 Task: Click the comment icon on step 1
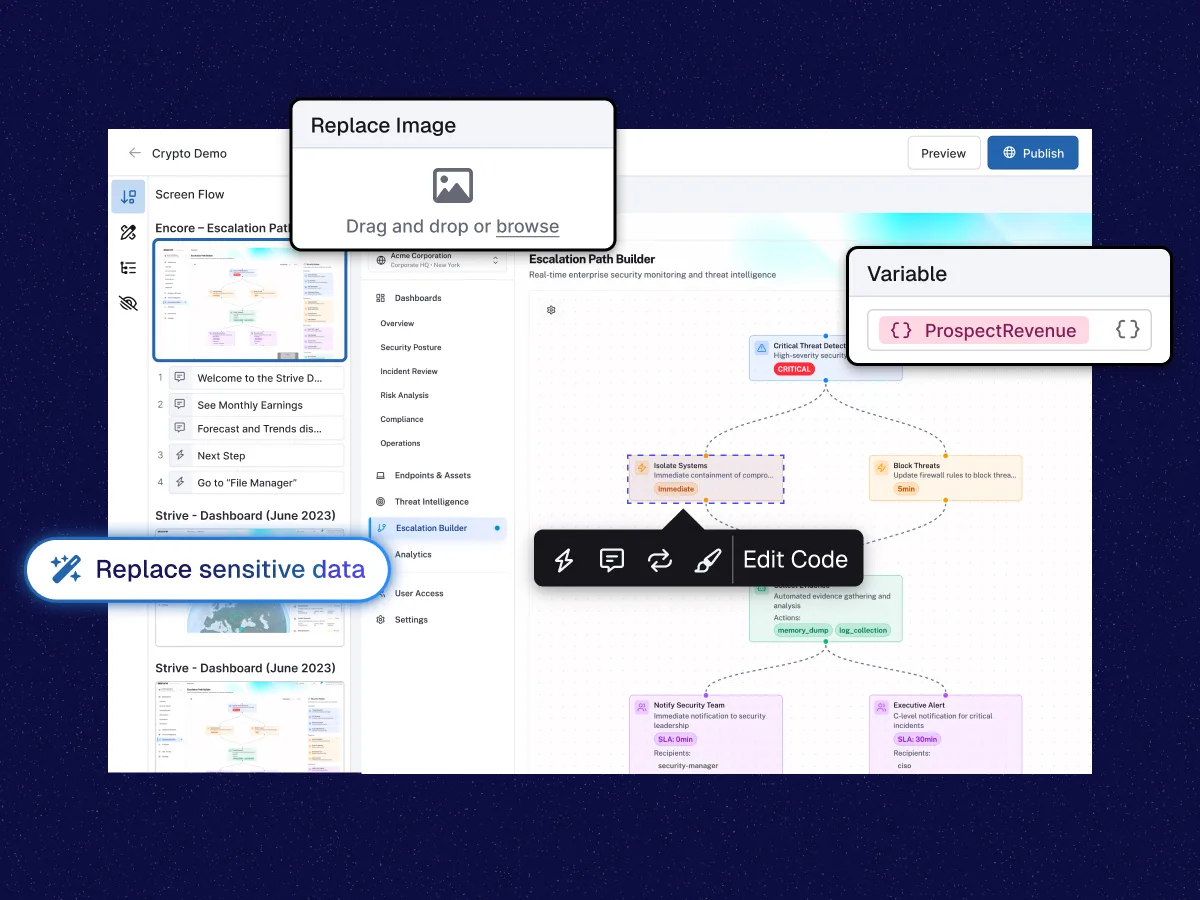pos(180,378)
